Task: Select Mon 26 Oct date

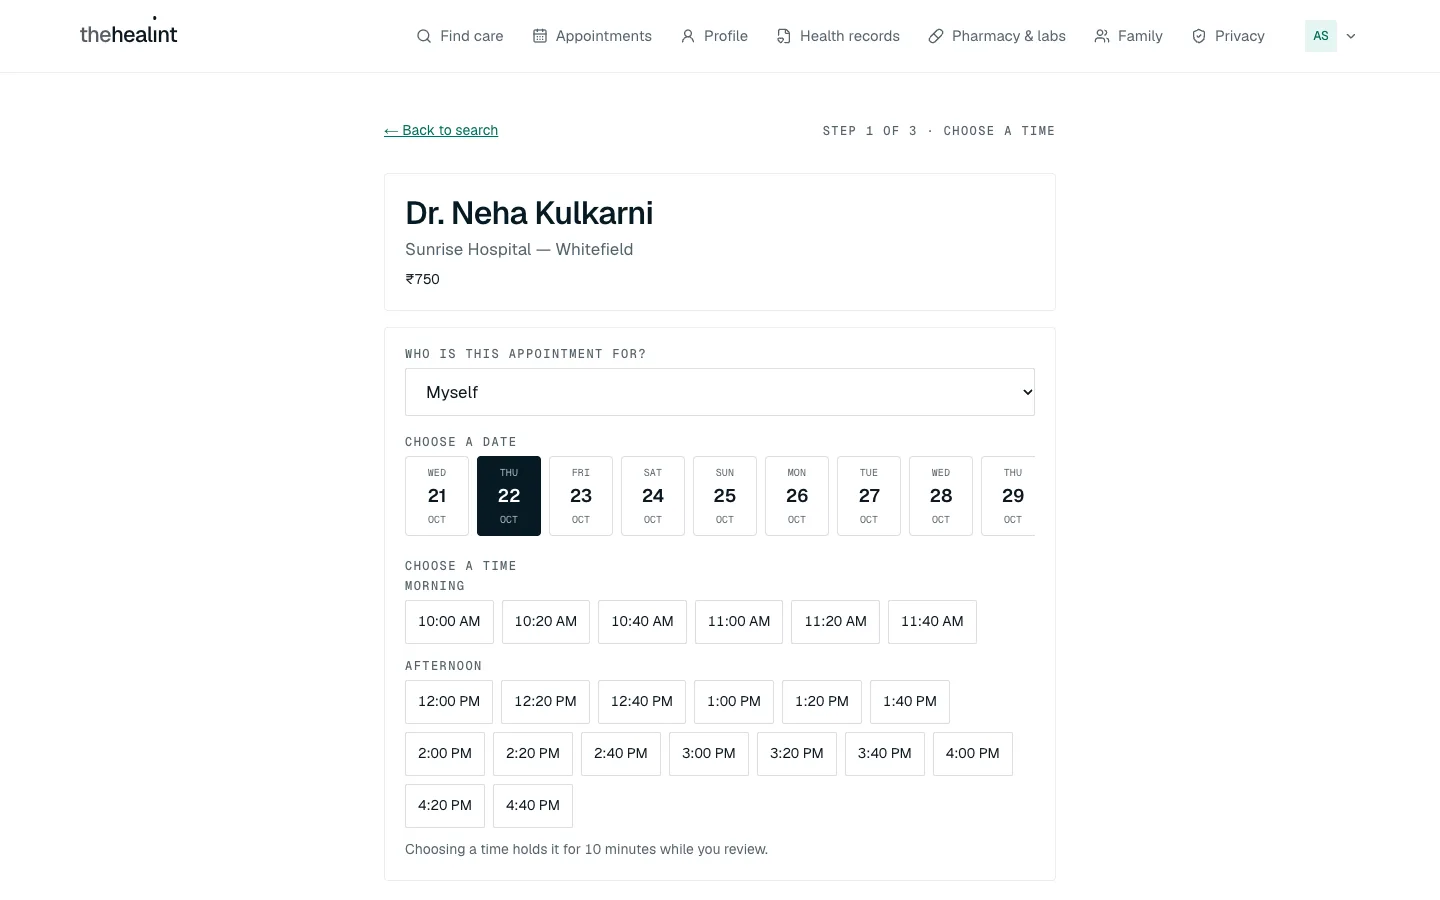Action: coord(797,496)
